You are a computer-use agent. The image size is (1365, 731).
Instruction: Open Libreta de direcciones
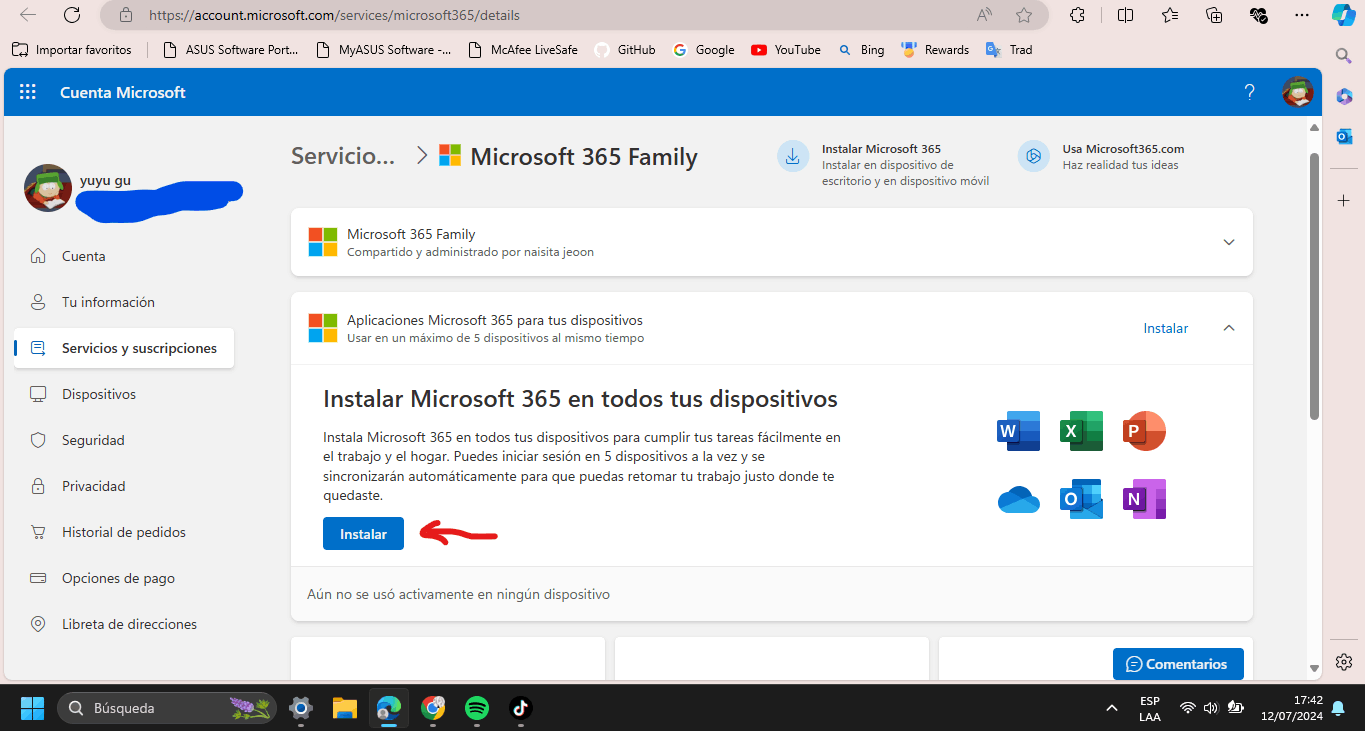point(123,624)
